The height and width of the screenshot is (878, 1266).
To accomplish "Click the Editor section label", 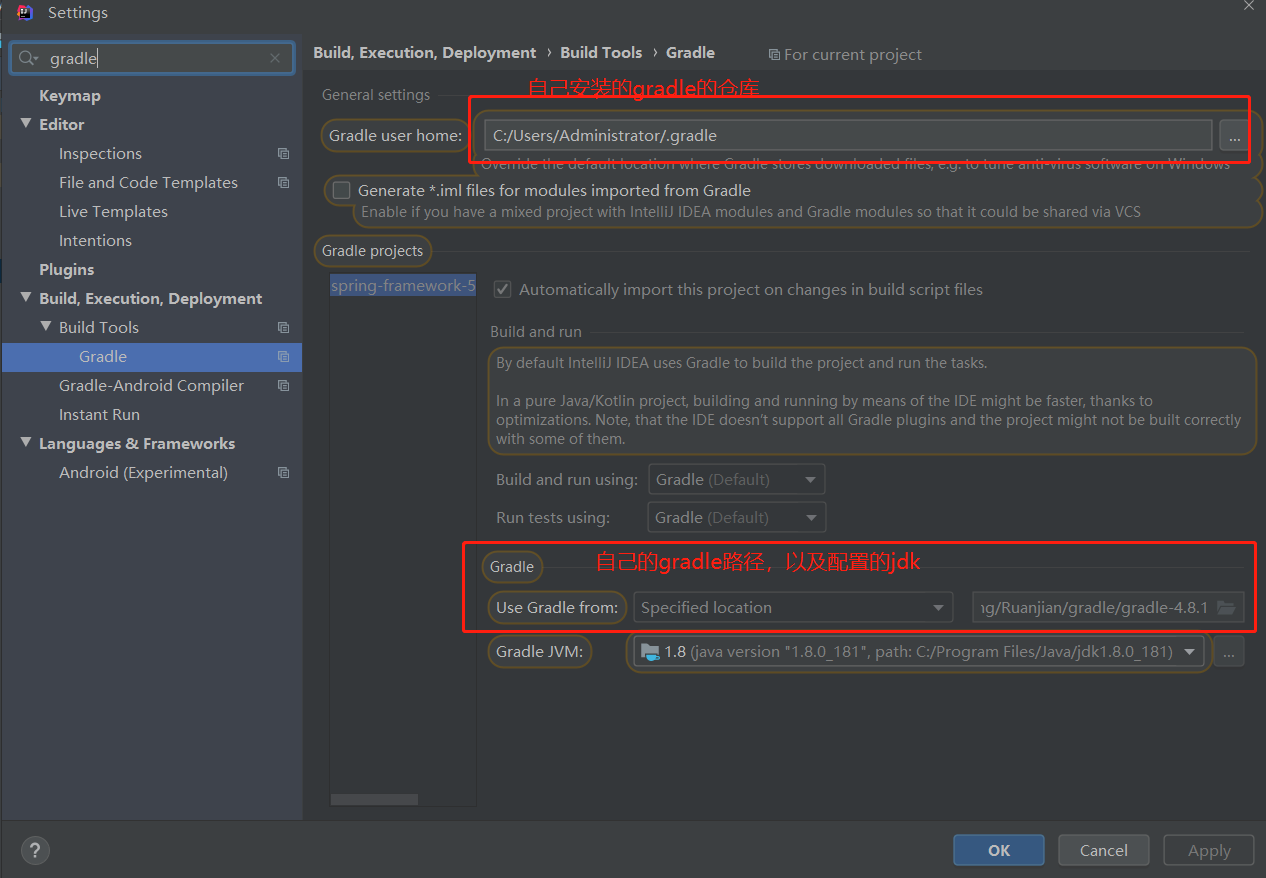I will pyautogui.click(x=62, y=125).
